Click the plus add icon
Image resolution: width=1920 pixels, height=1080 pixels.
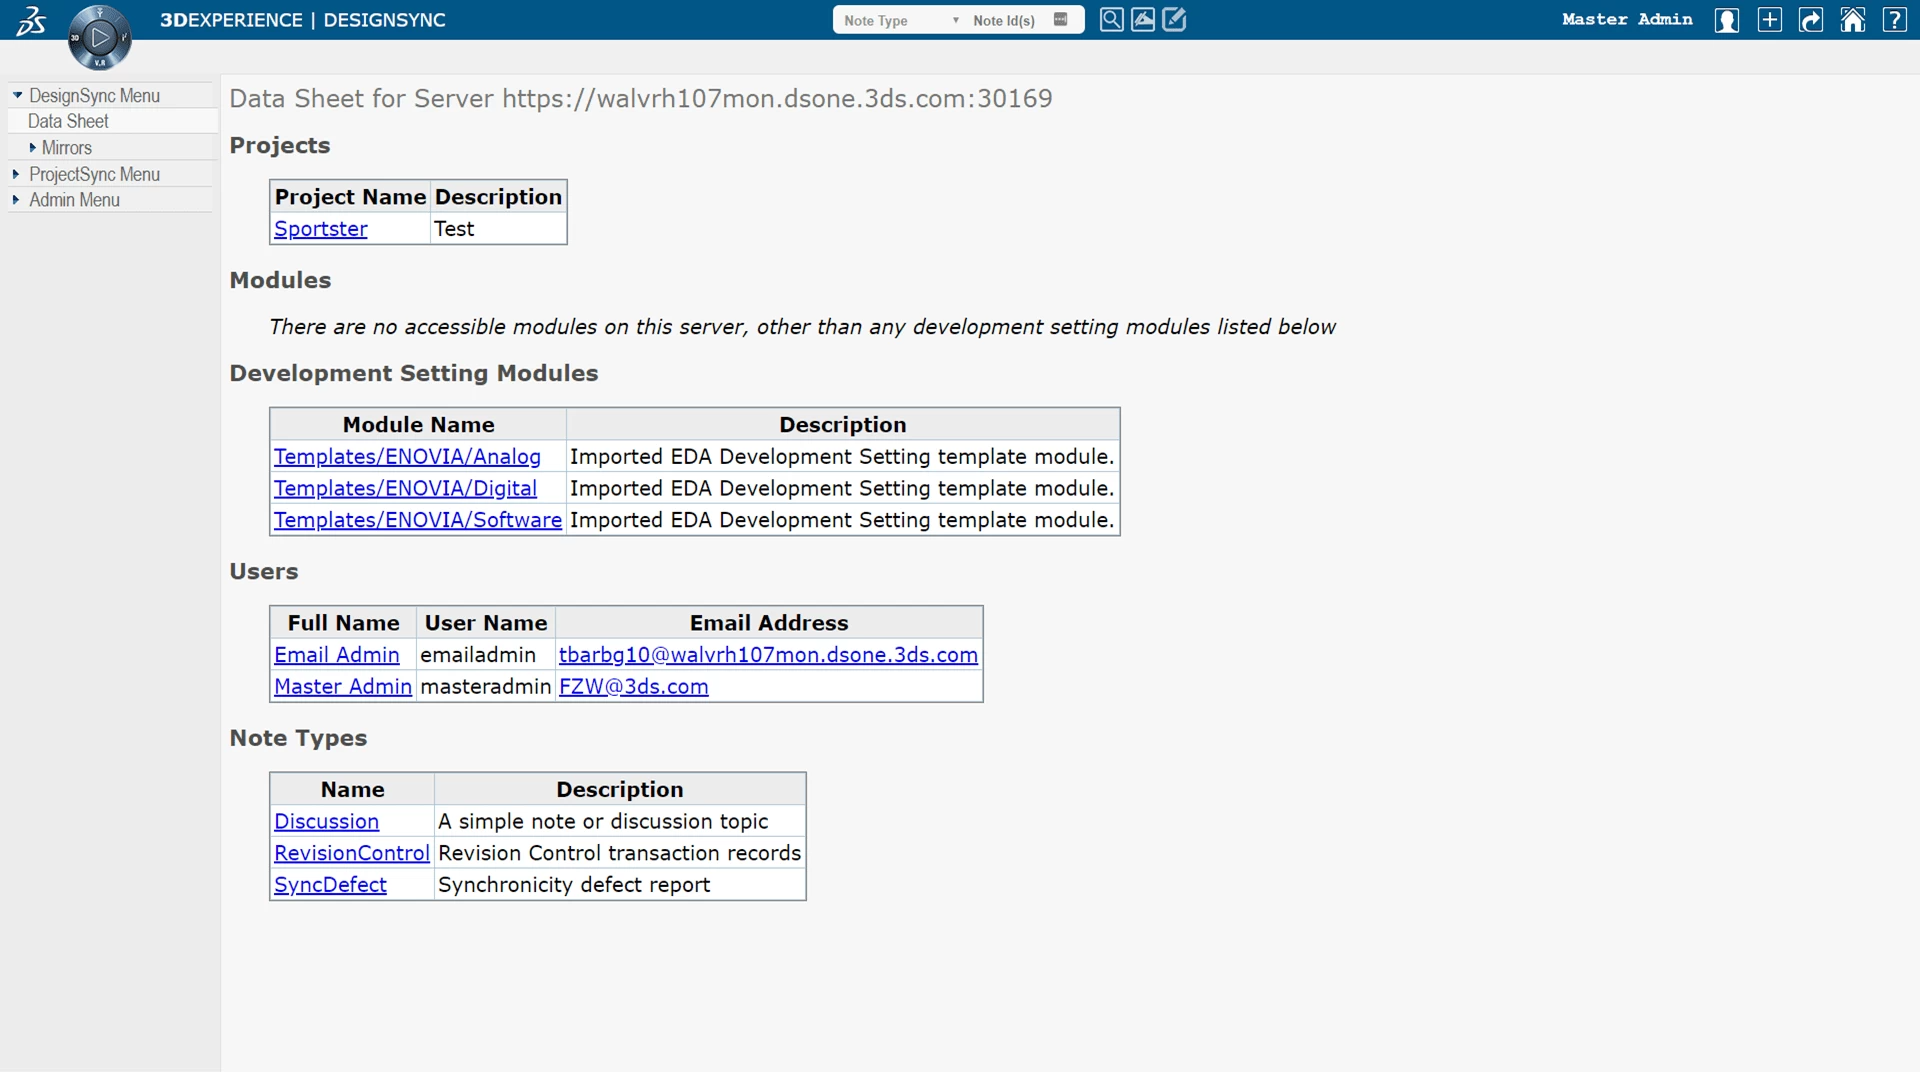(x=1769, y=20)
